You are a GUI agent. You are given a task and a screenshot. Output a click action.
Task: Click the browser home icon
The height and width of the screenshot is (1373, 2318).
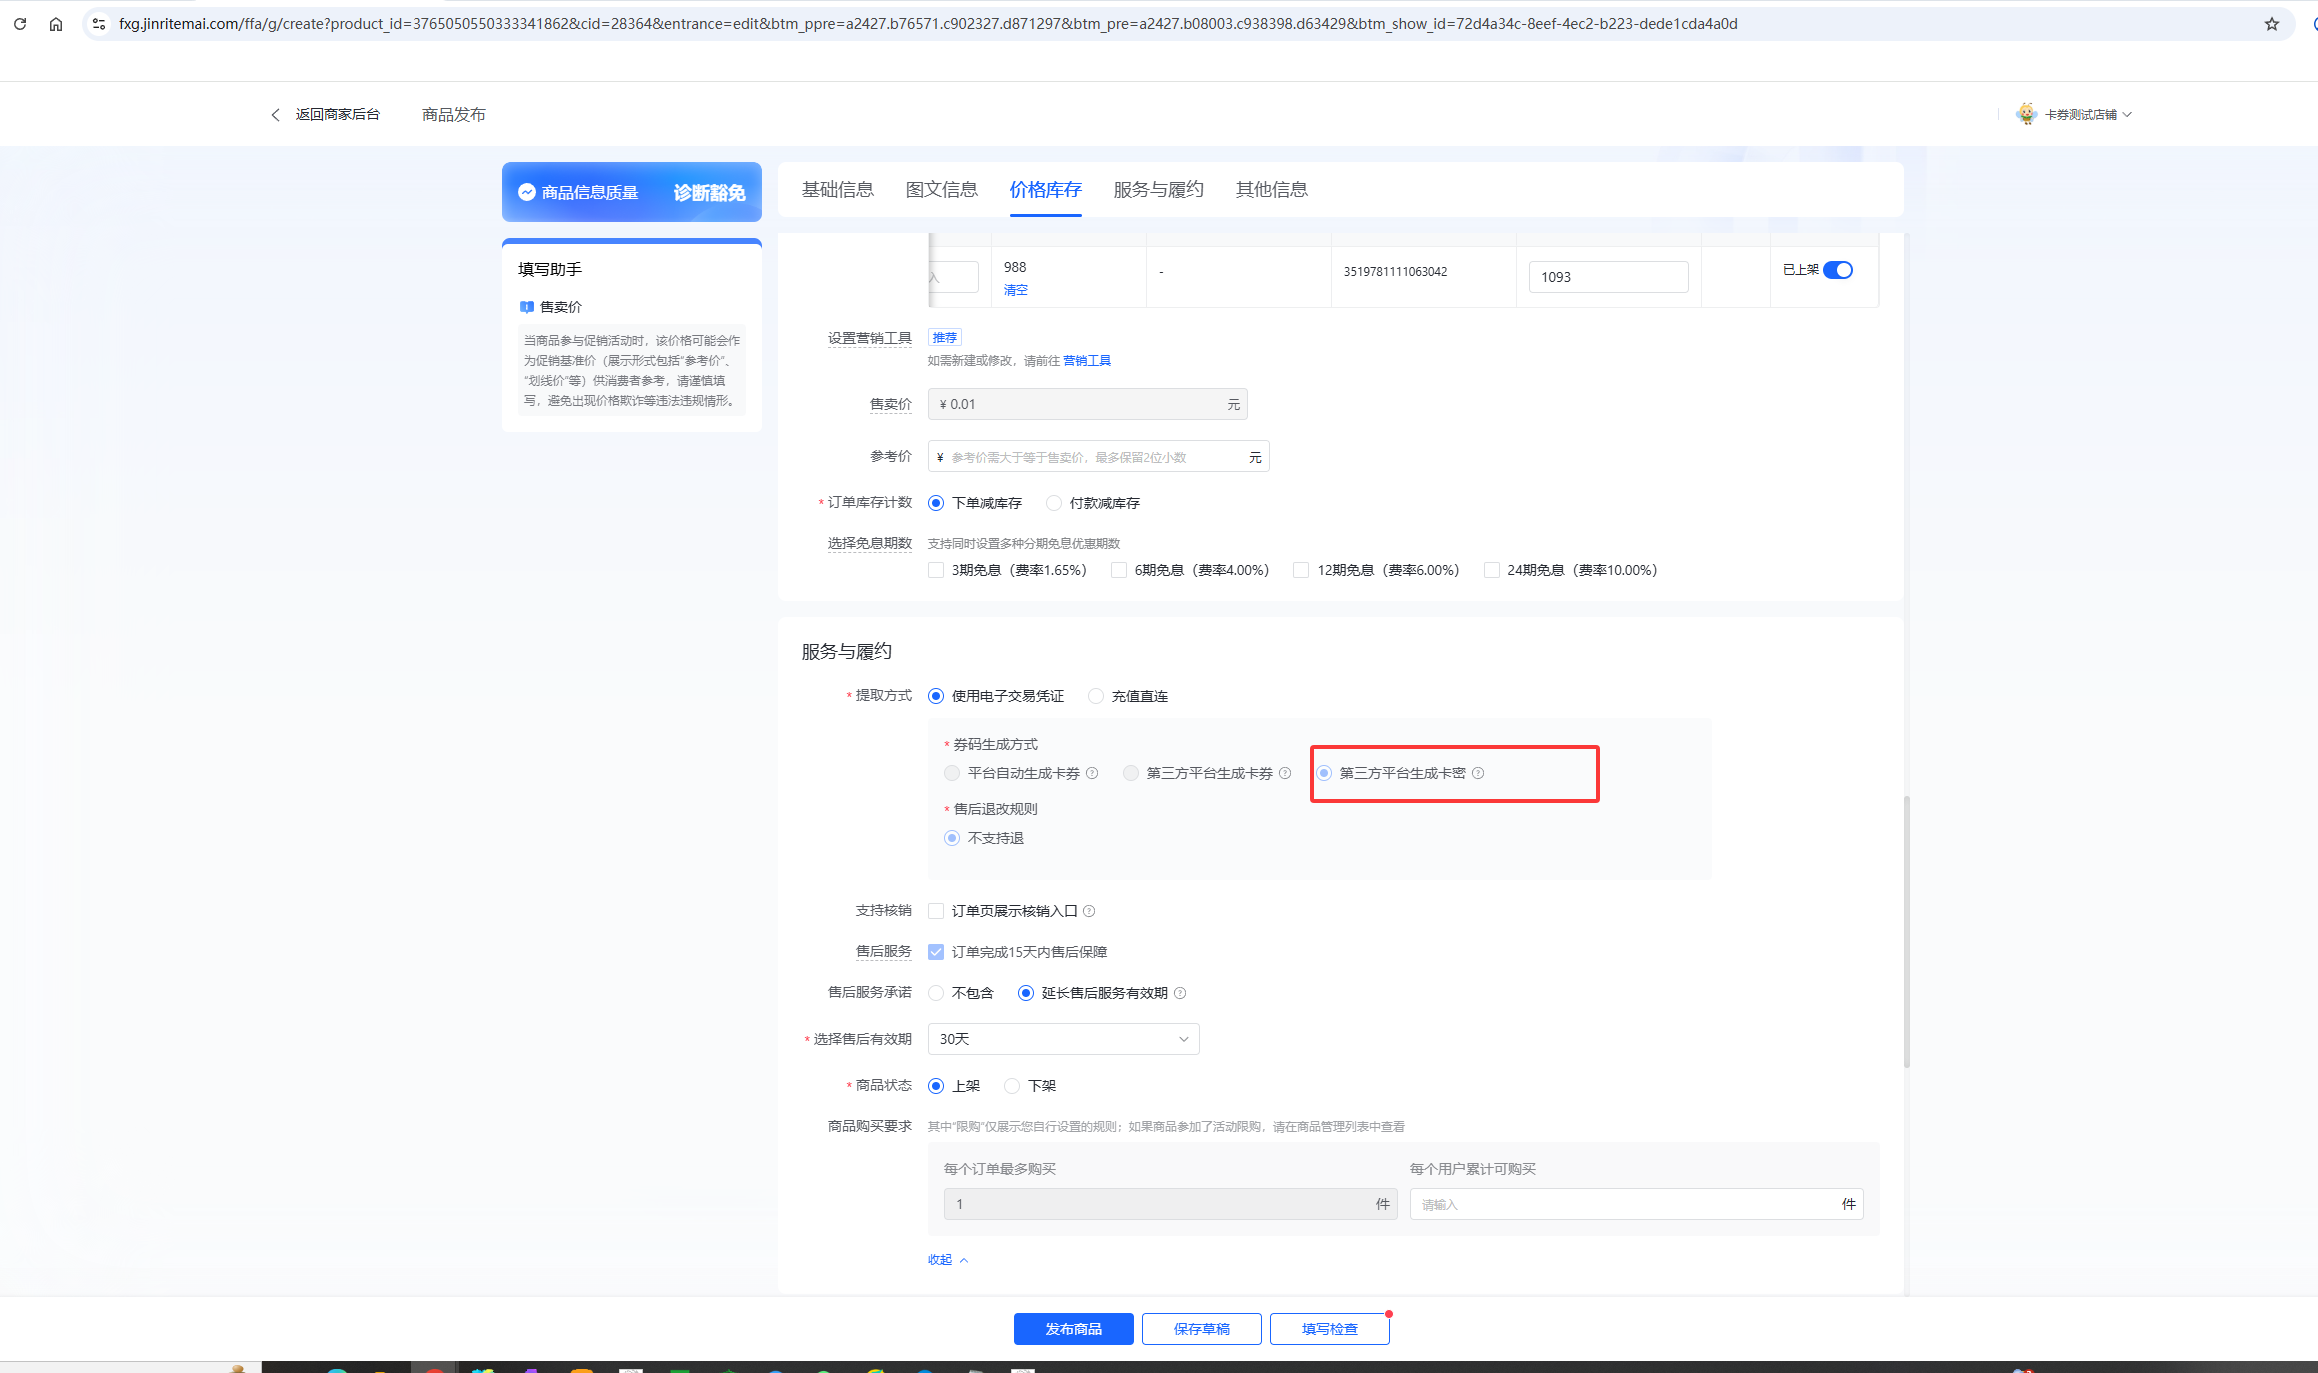pyautogui.click(x=56, y=24)
